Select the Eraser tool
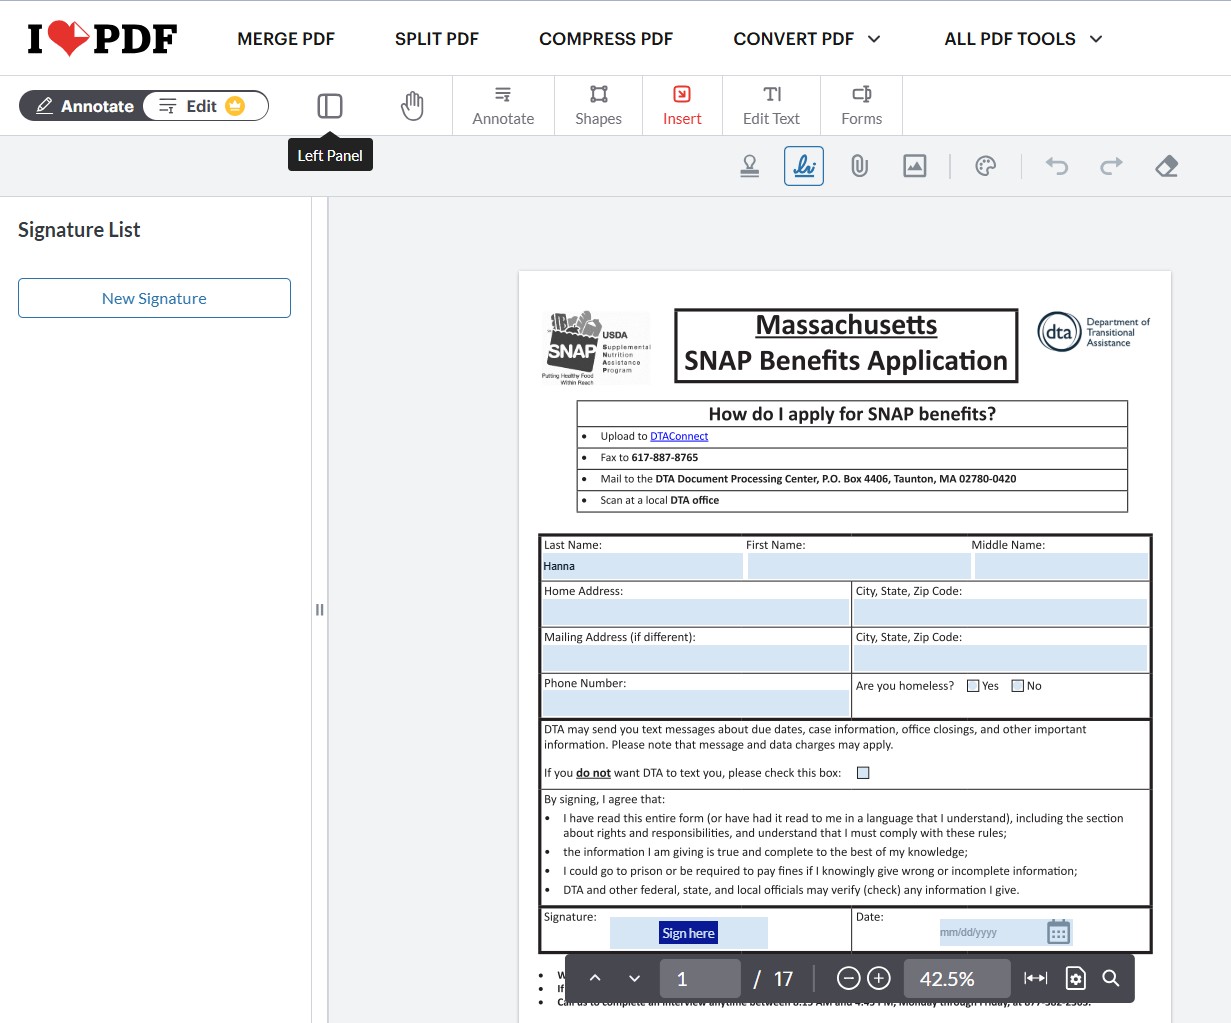The image size is (1231, 1023). tap(1166, 166)
